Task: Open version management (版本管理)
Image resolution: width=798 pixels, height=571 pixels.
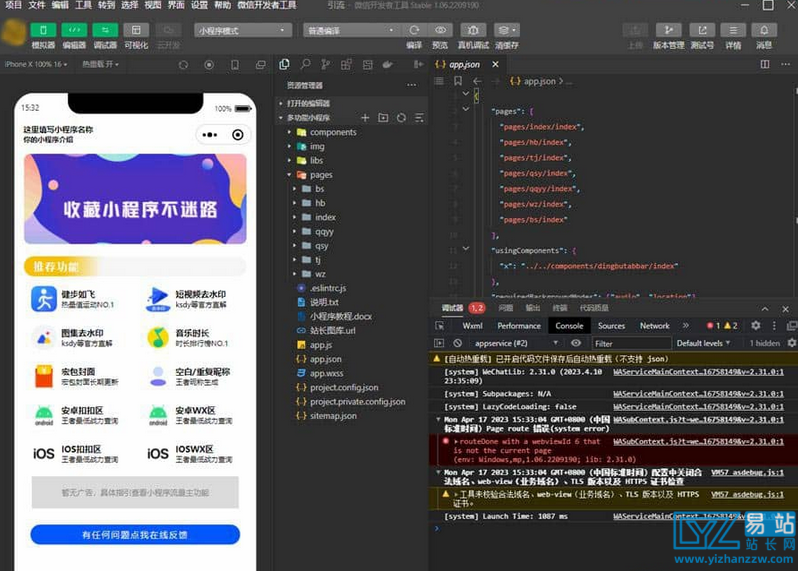Action: click(x=668, y=30)
